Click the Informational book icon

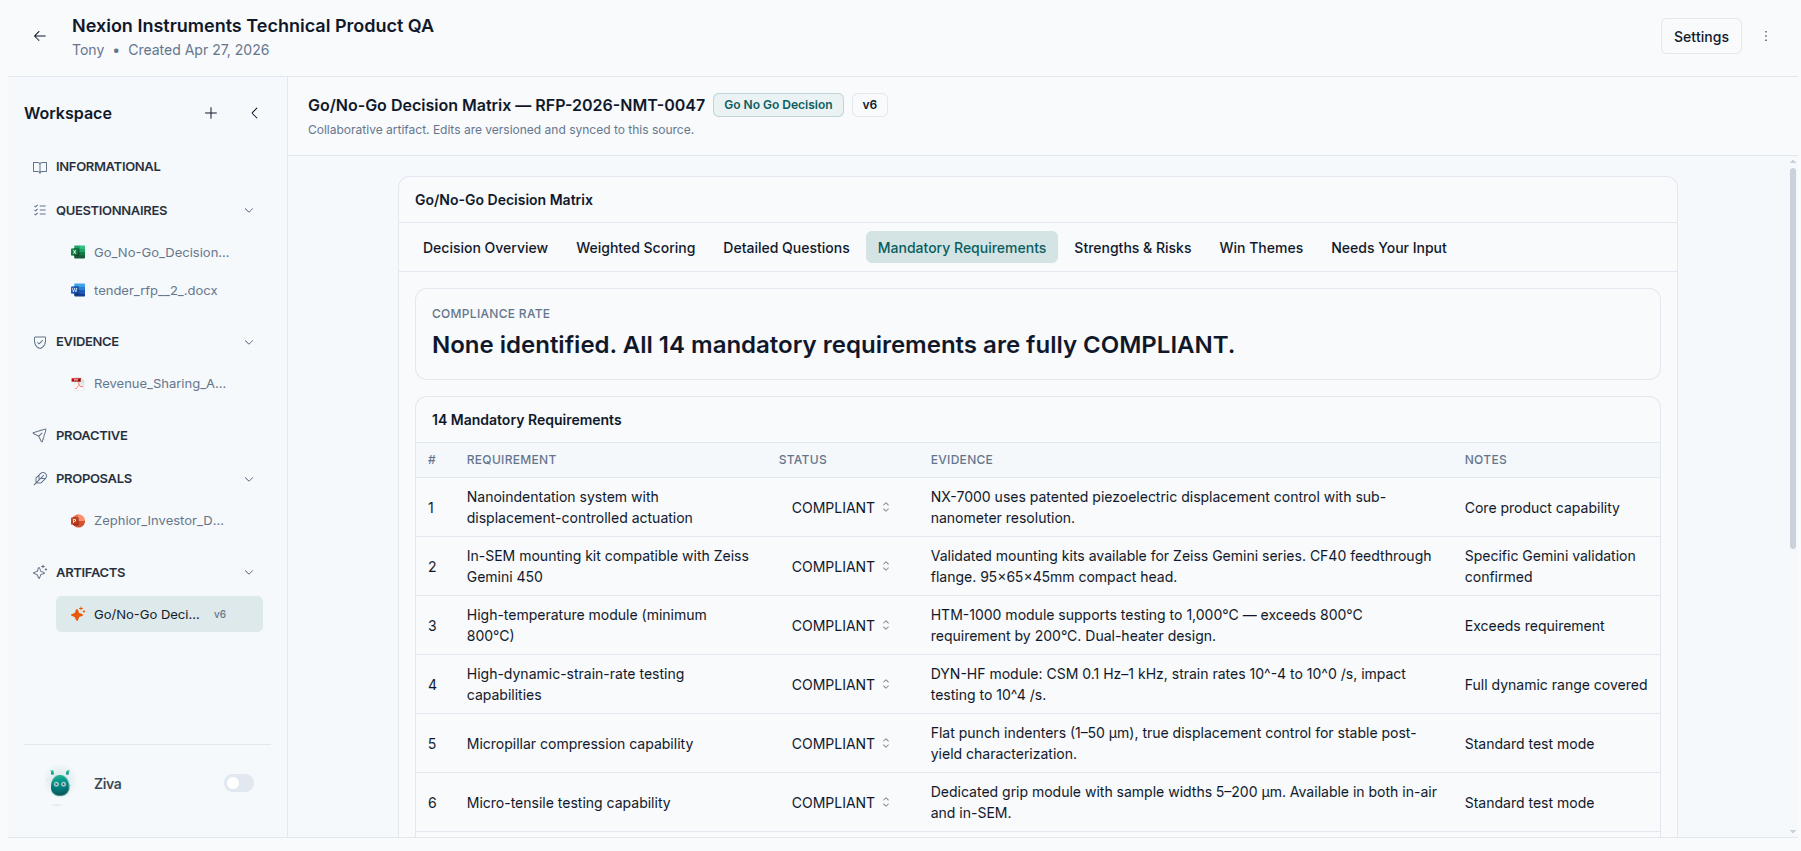coord(40,167)
